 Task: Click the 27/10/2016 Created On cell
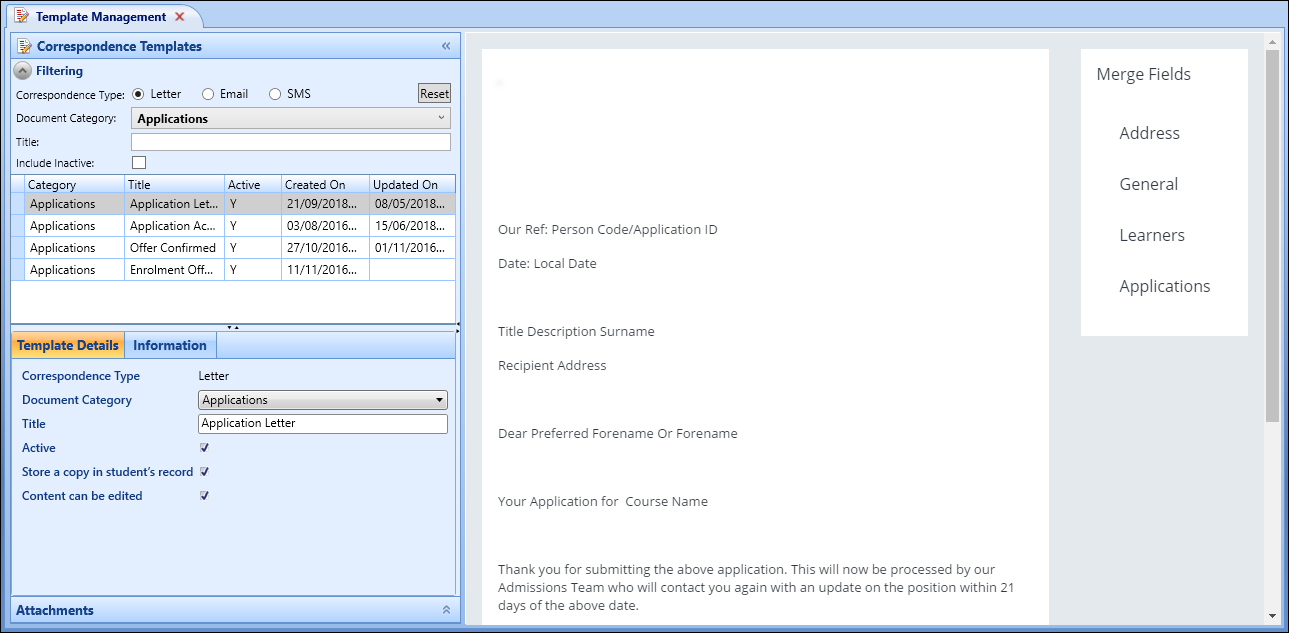click(x=325, y=248)
